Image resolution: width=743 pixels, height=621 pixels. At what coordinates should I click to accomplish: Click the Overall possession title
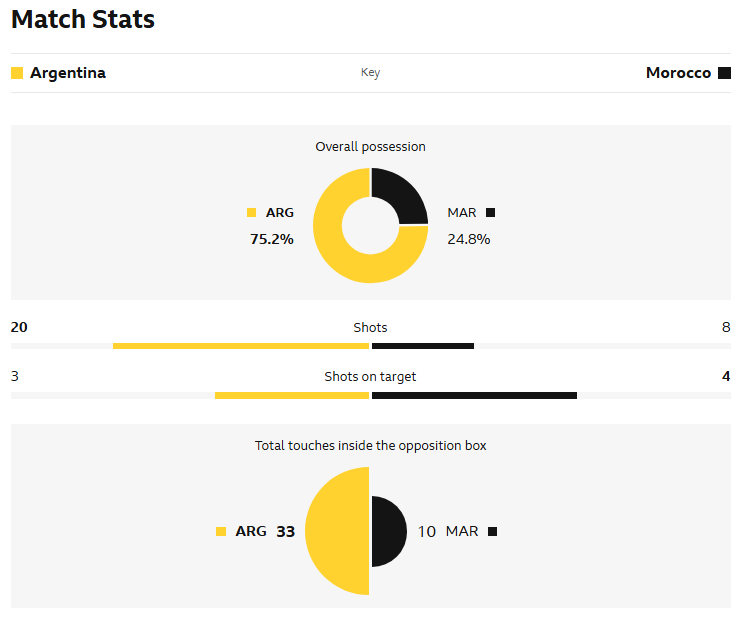pyautogui.click(x=370, y=147)
